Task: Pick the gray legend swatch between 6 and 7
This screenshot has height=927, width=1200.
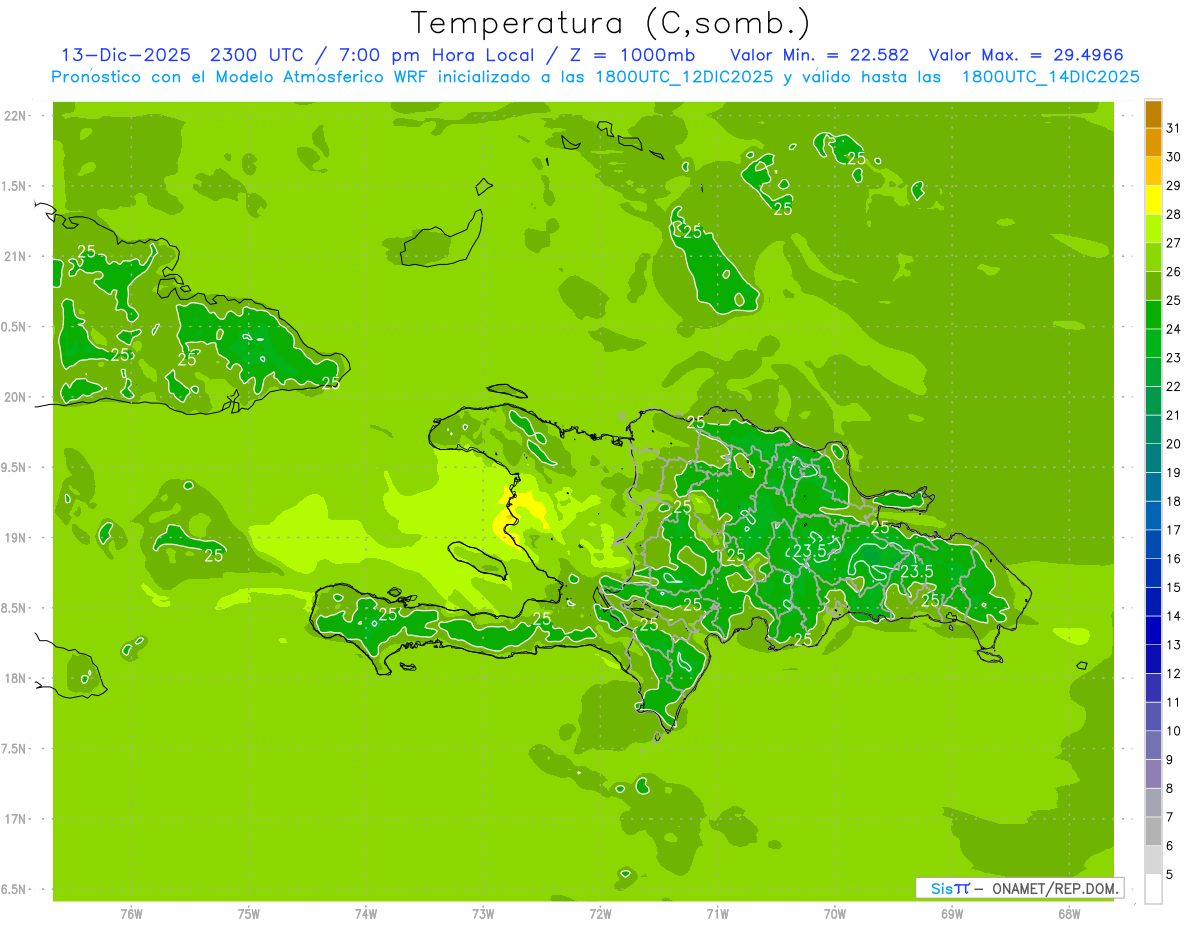Action: point(1153,832)
